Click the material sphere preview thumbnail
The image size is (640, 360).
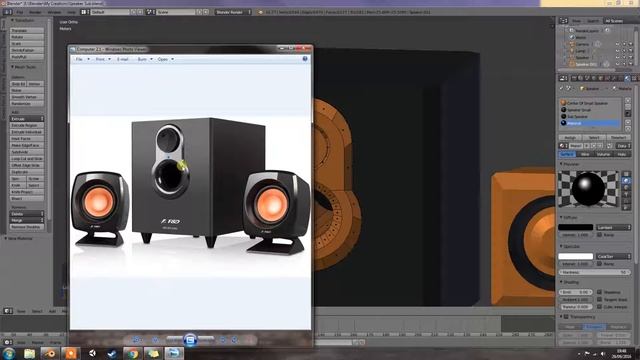588,189
